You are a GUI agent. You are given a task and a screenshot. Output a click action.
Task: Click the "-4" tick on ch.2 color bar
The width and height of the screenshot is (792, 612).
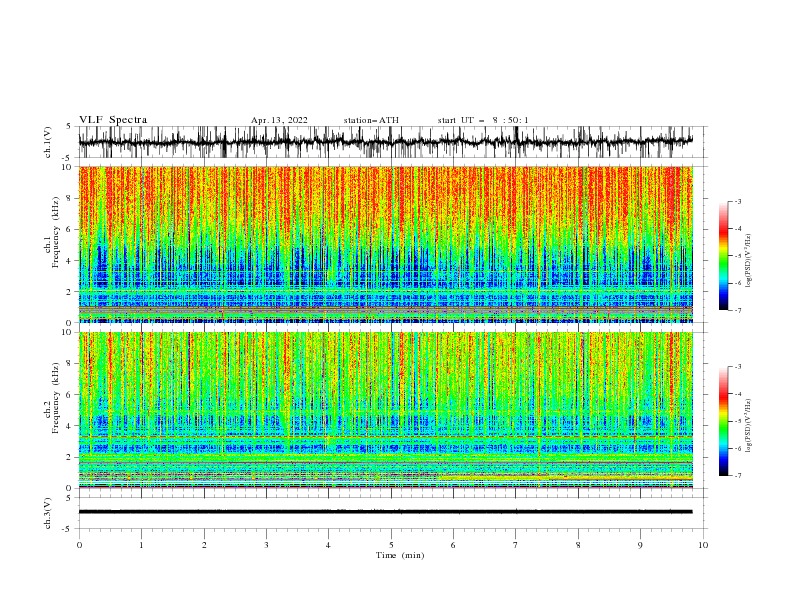tap(737, 394)
